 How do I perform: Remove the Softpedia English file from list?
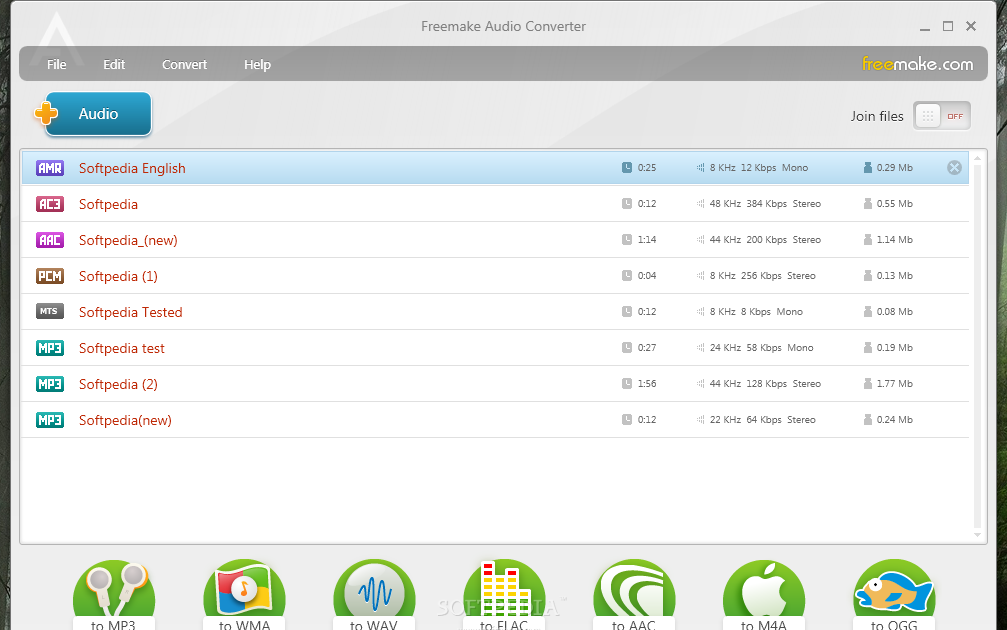(954, 168)
